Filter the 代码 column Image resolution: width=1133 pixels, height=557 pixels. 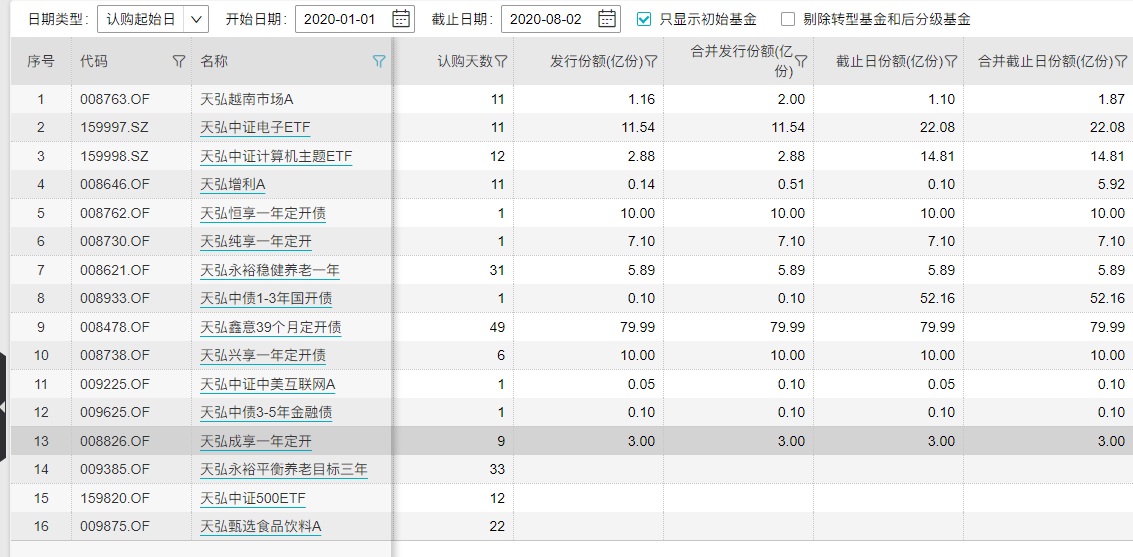[179, 62]
